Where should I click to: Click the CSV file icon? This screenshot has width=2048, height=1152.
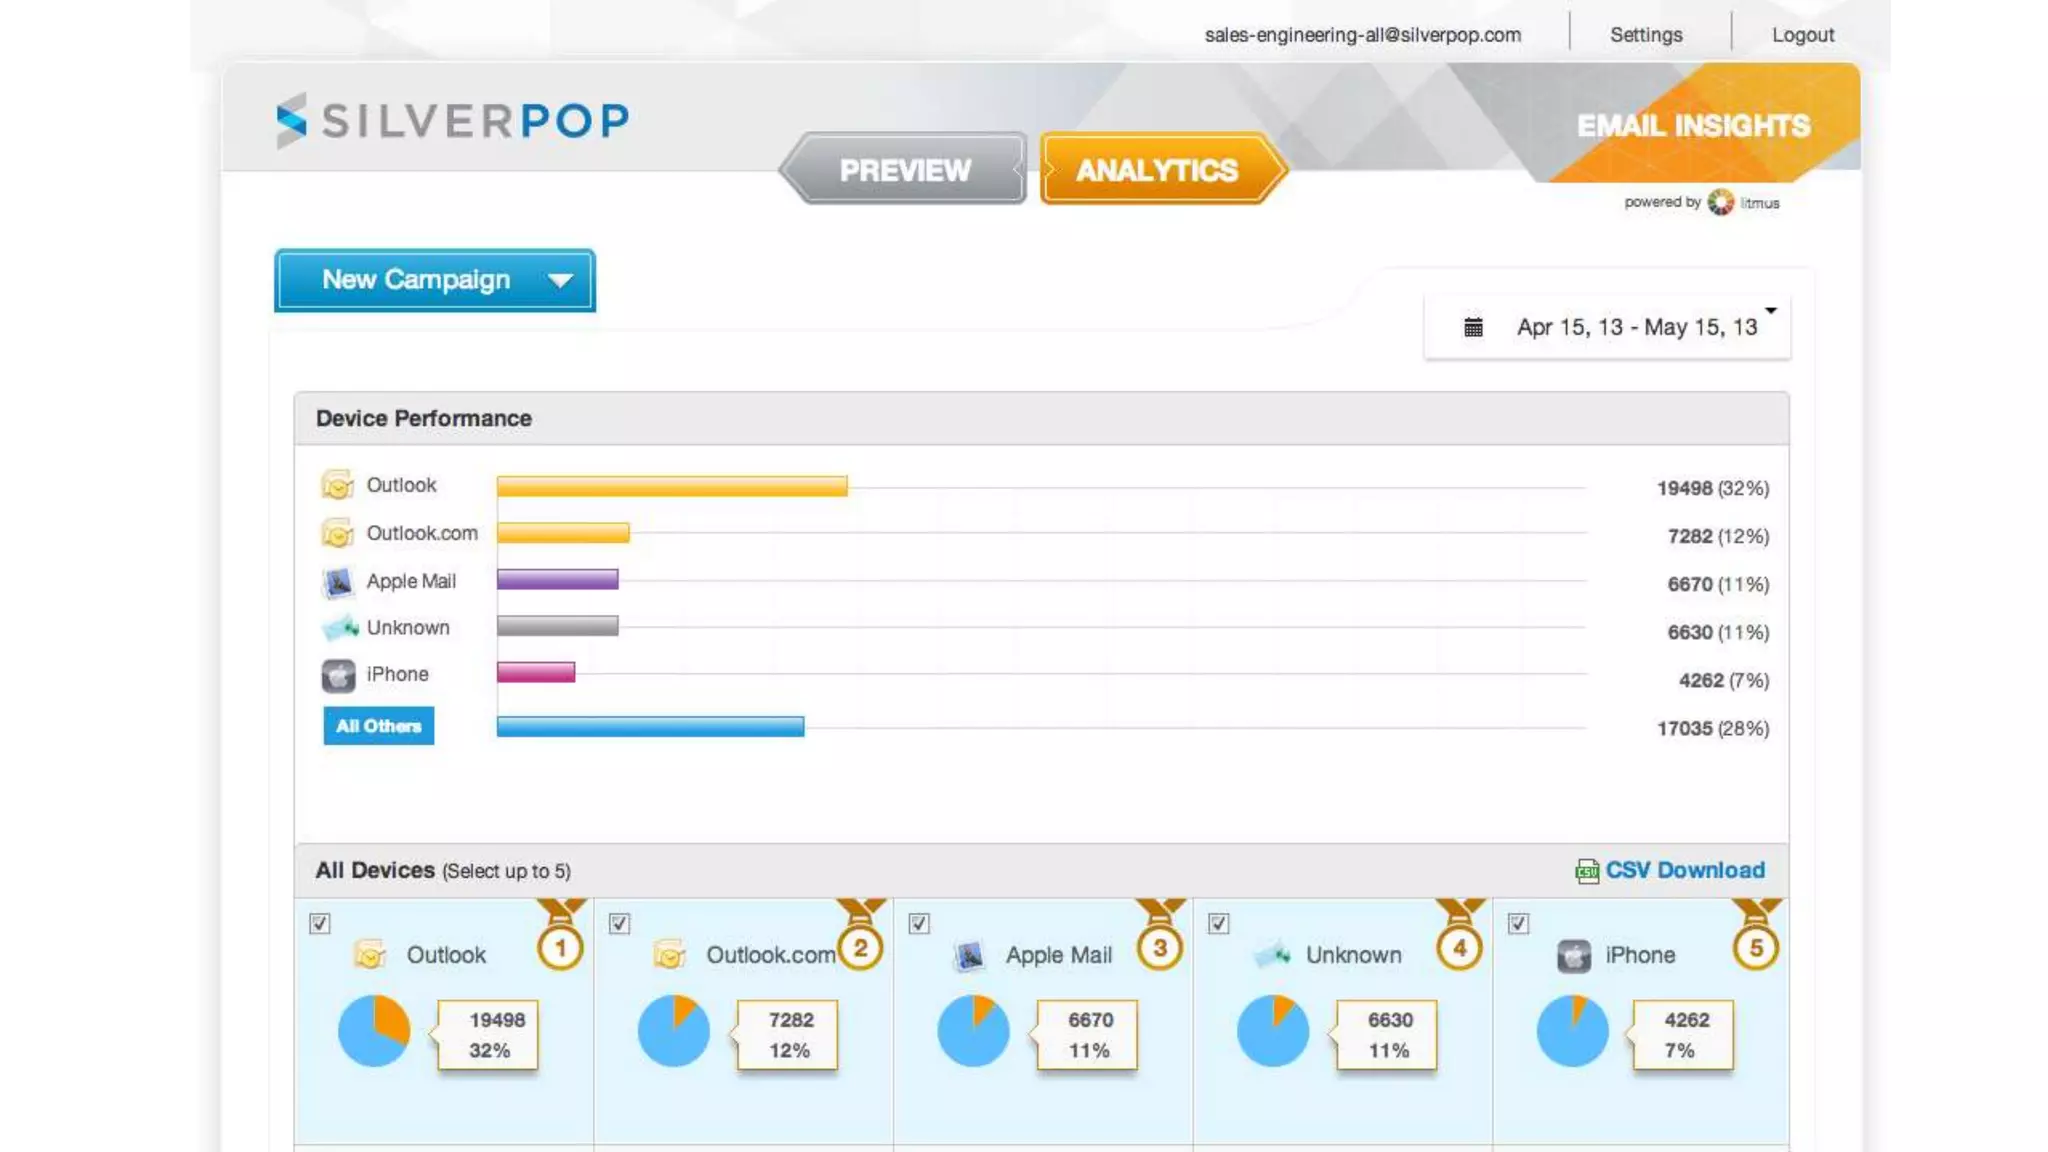point(1587,871)
